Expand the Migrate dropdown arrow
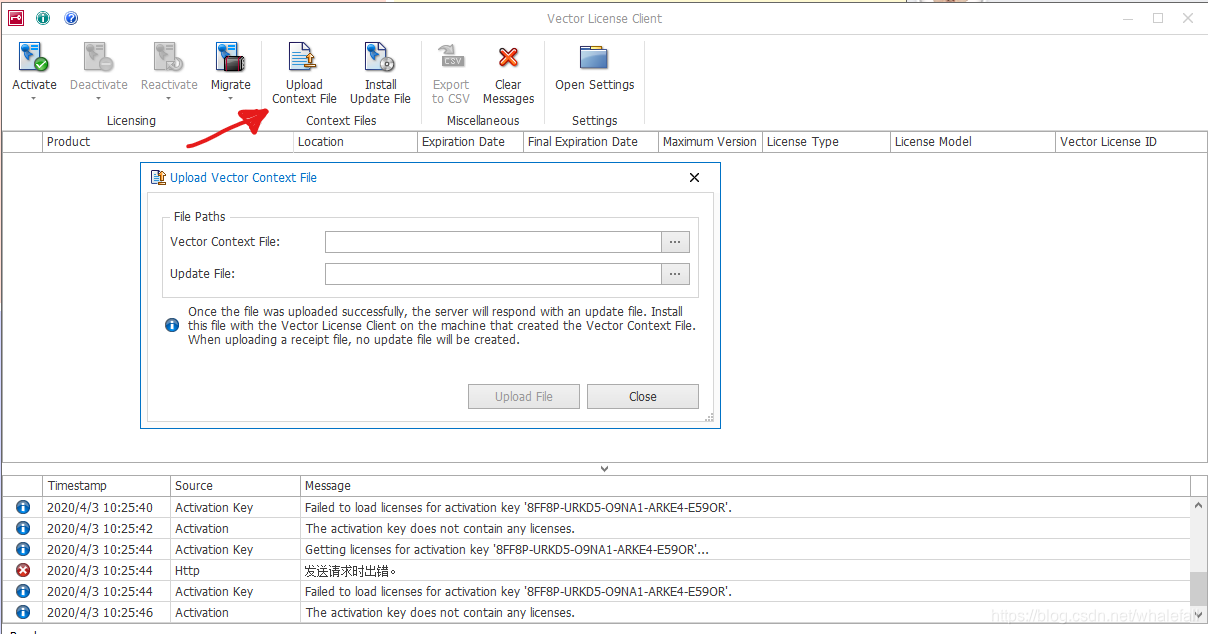1208x634 pixels. (x=230, y=99)
